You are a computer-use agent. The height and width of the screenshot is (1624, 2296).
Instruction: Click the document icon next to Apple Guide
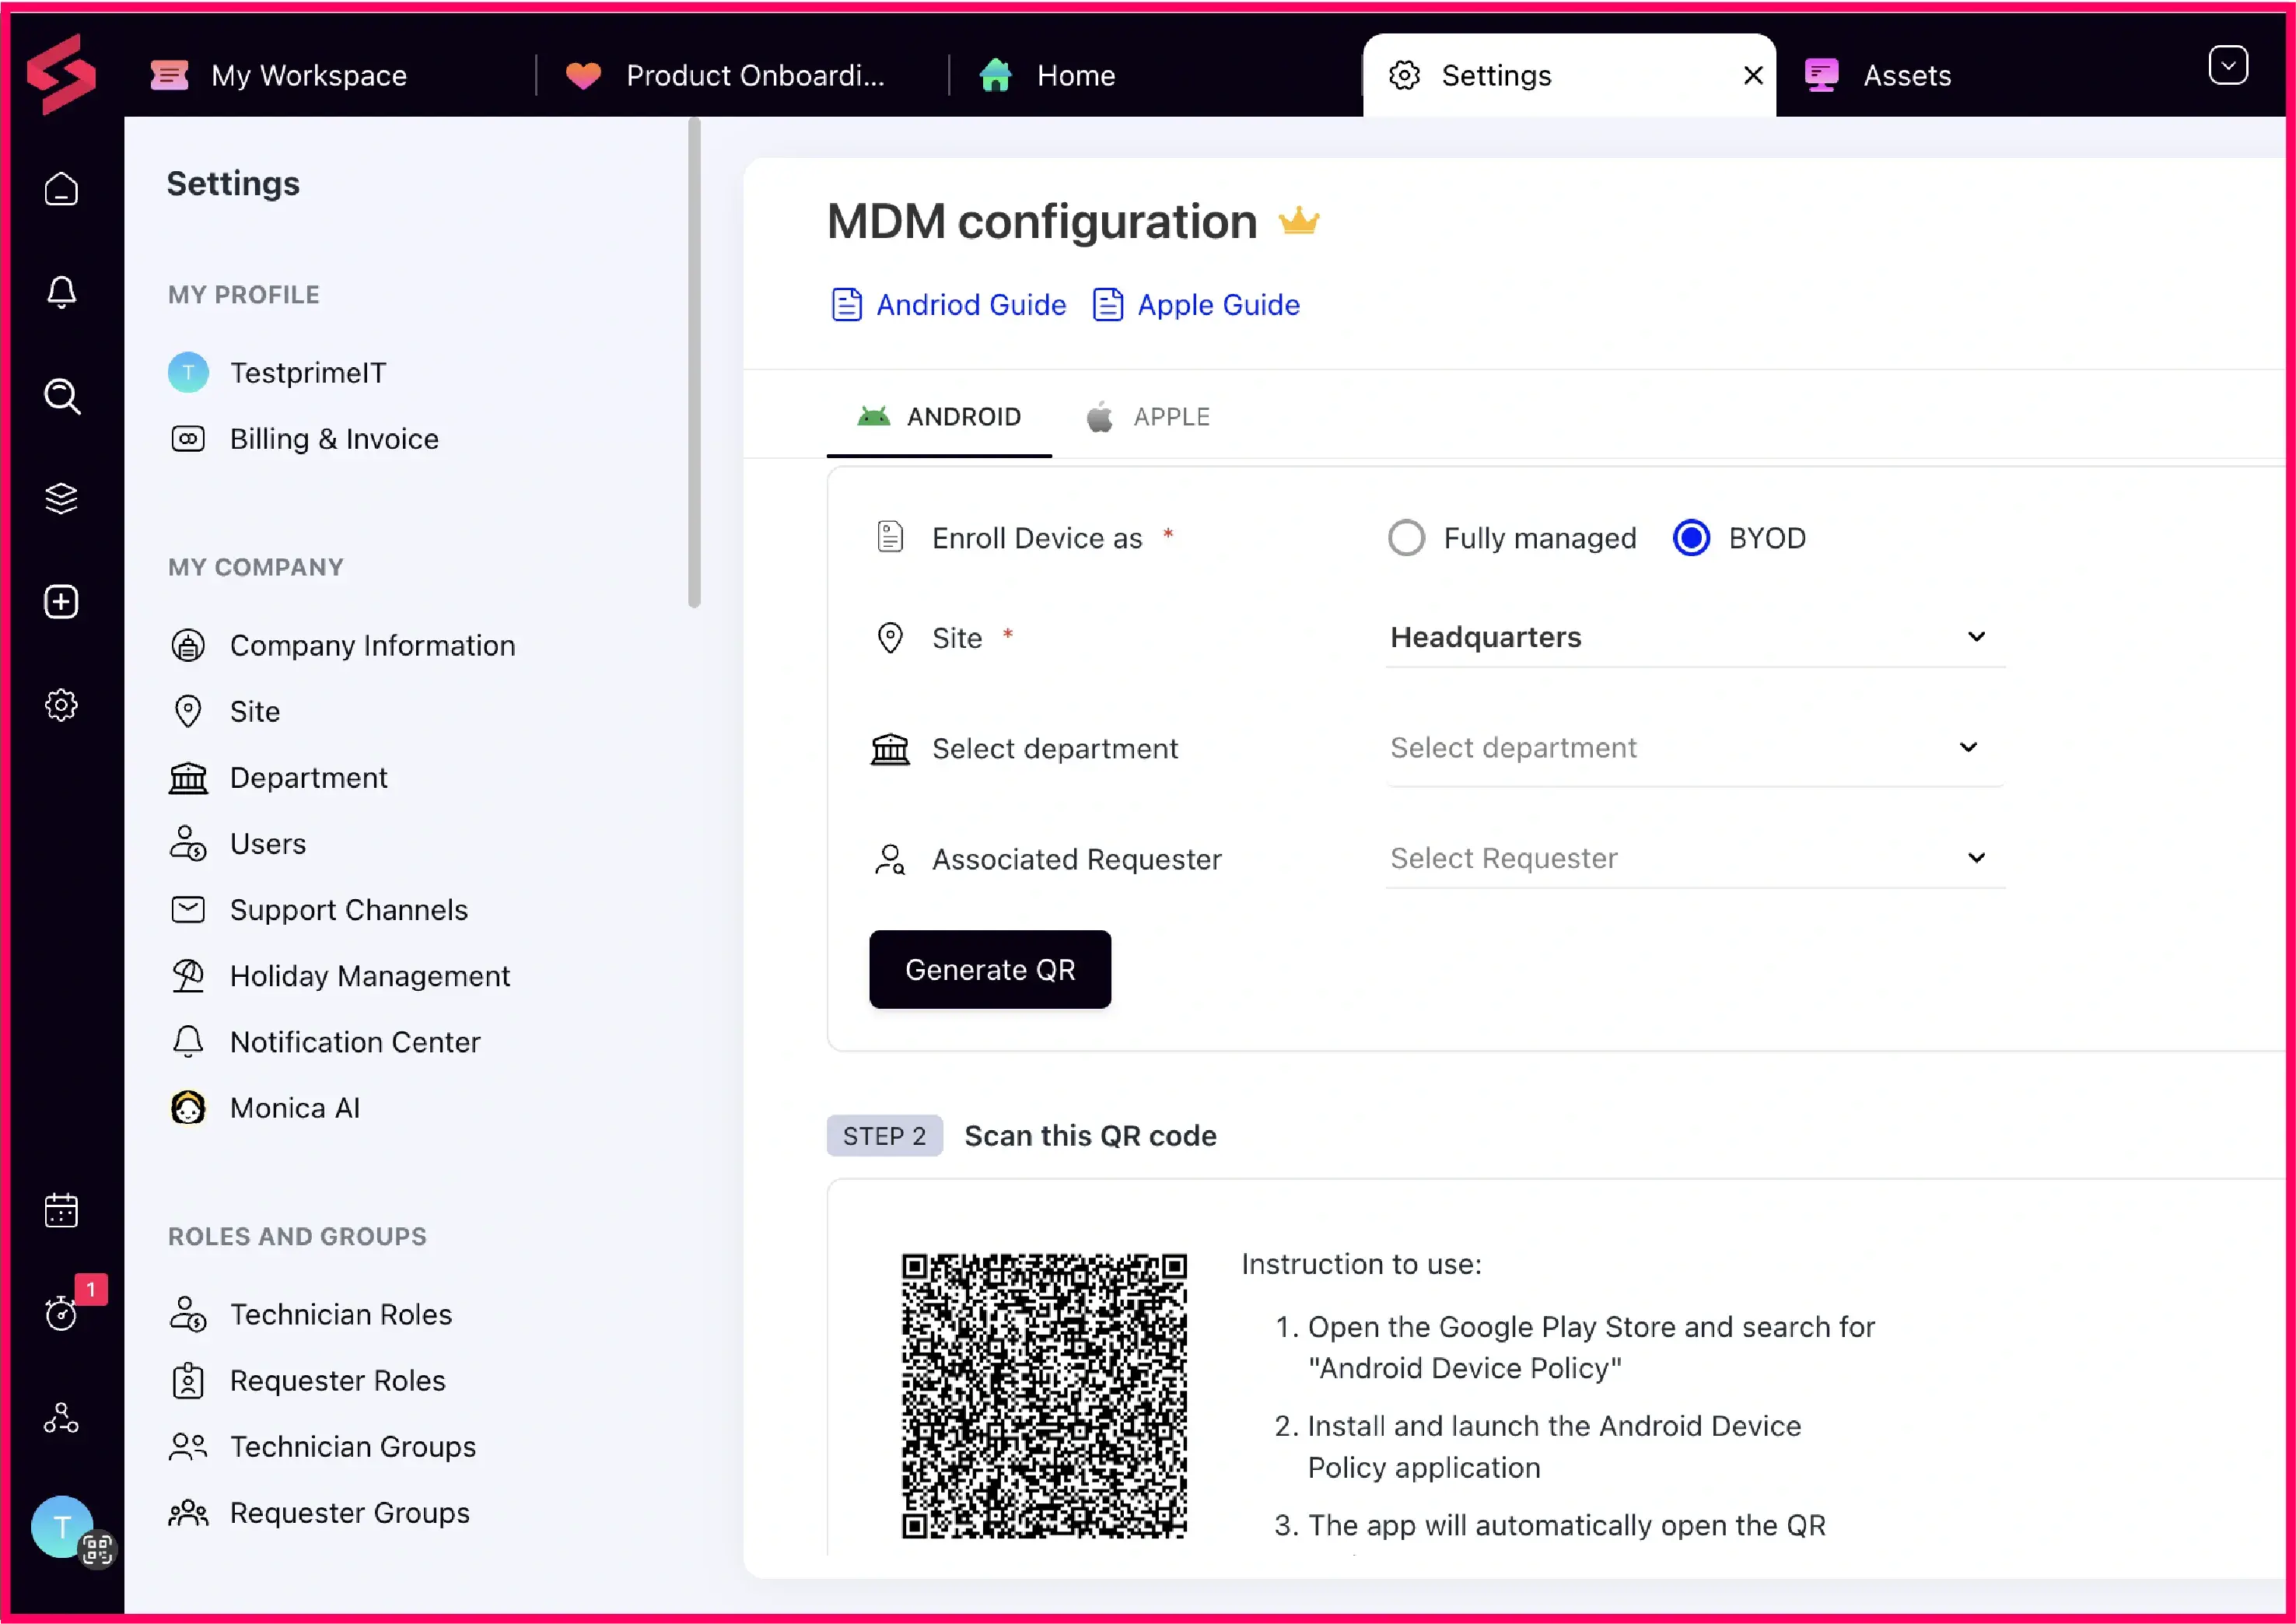pos(1108,304)
